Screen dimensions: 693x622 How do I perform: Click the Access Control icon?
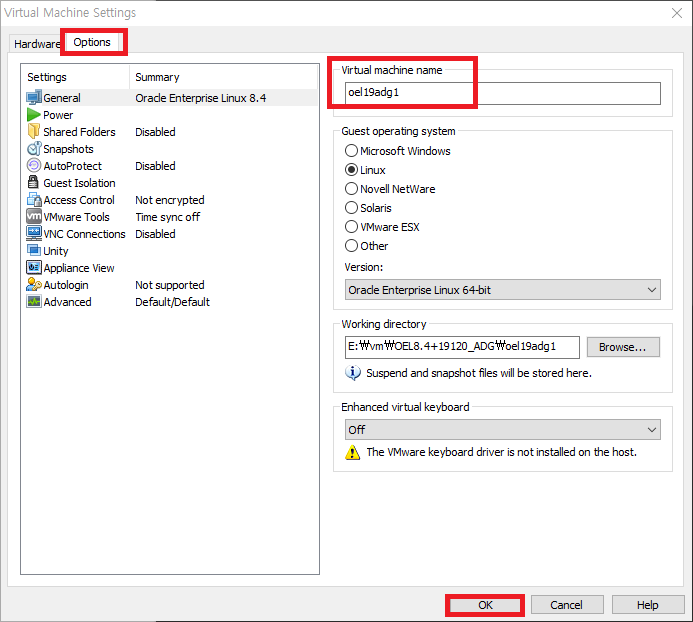click(34, 200)
